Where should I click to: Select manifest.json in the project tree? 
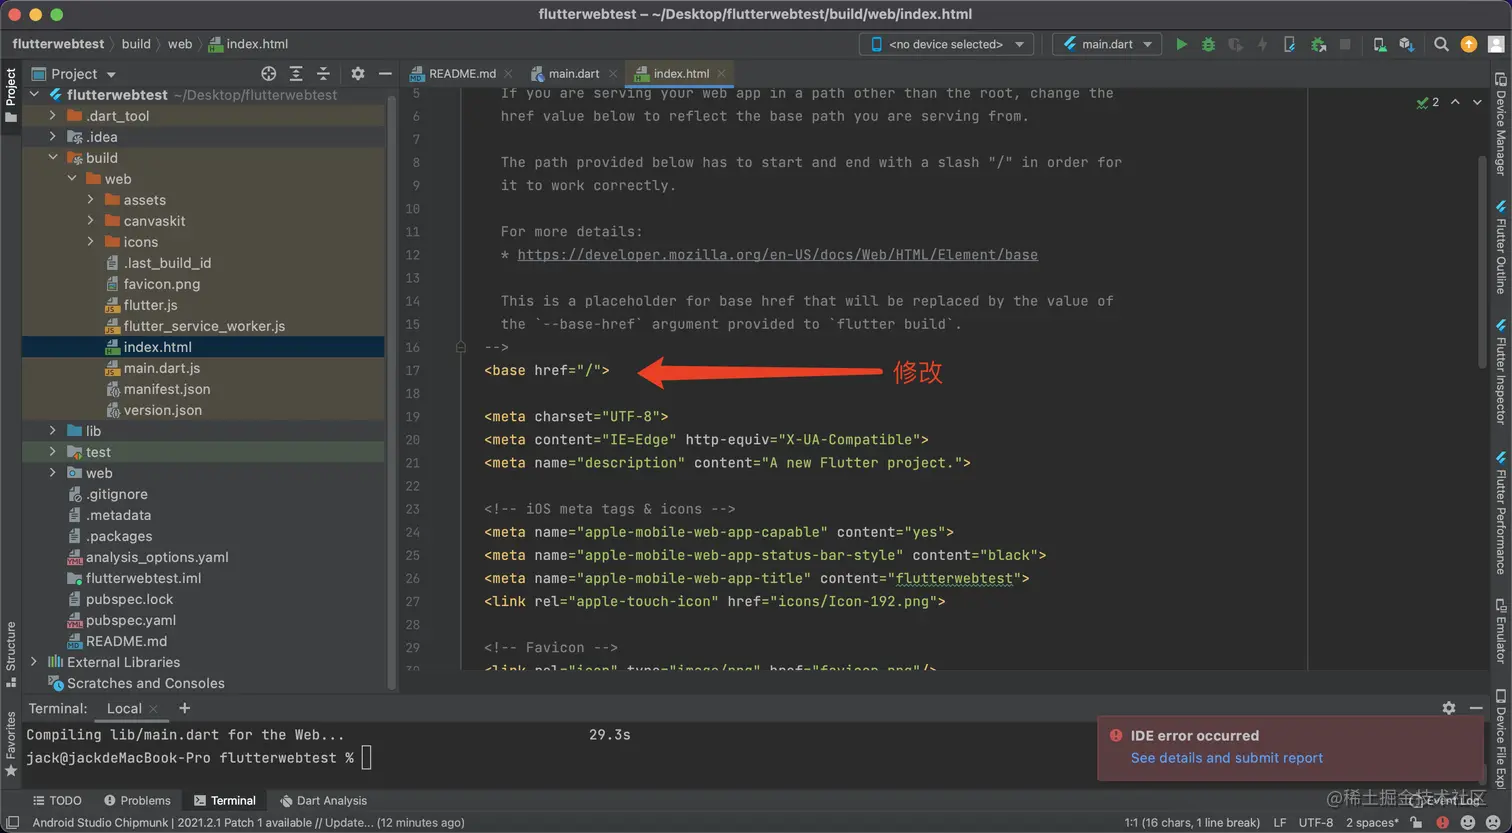[203, 389]
